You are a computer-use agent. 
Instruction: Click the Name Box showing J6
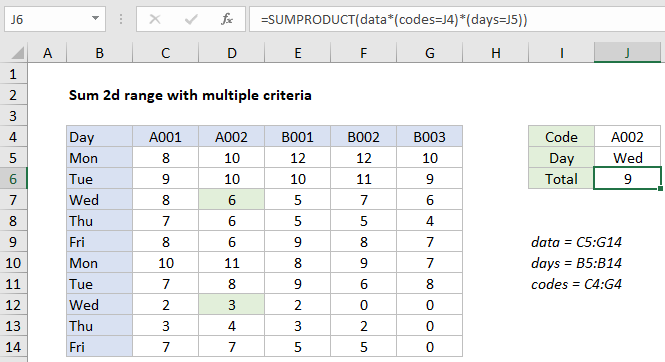click(55, 19)
